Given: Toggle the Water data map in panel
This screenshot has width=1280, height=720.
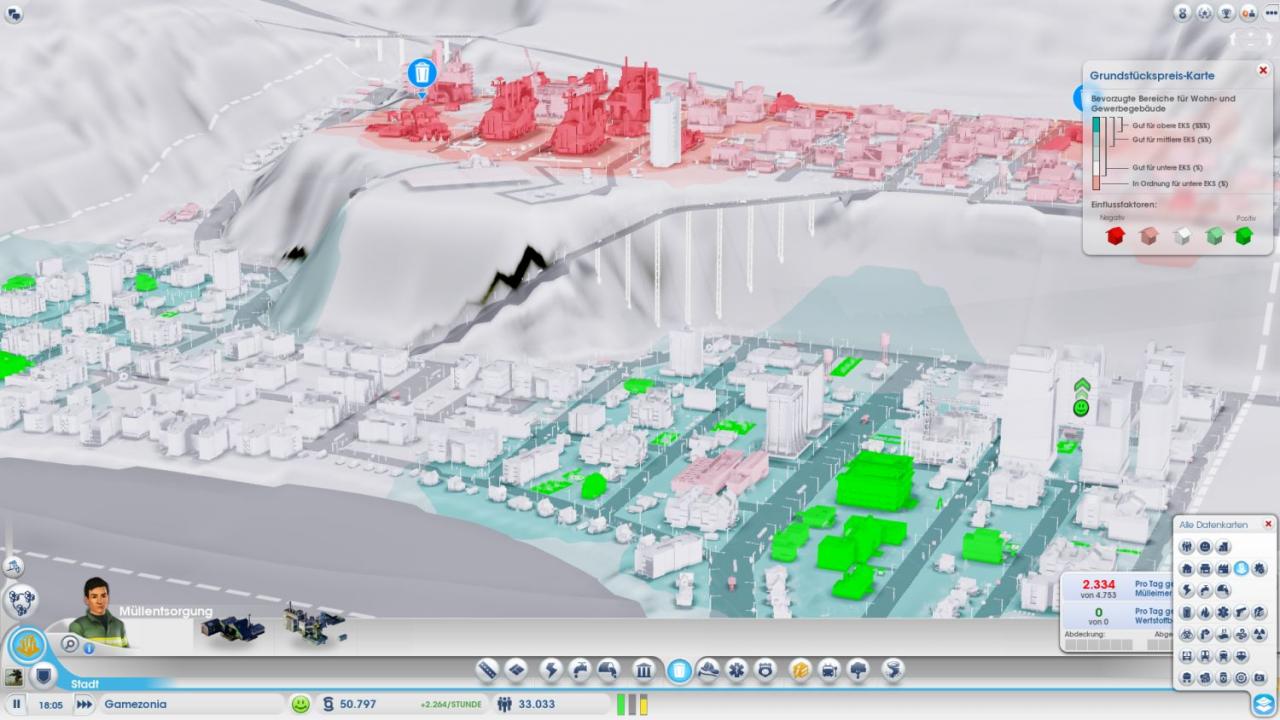Looking at the screenshot, I should click(x=1205, y=589).
